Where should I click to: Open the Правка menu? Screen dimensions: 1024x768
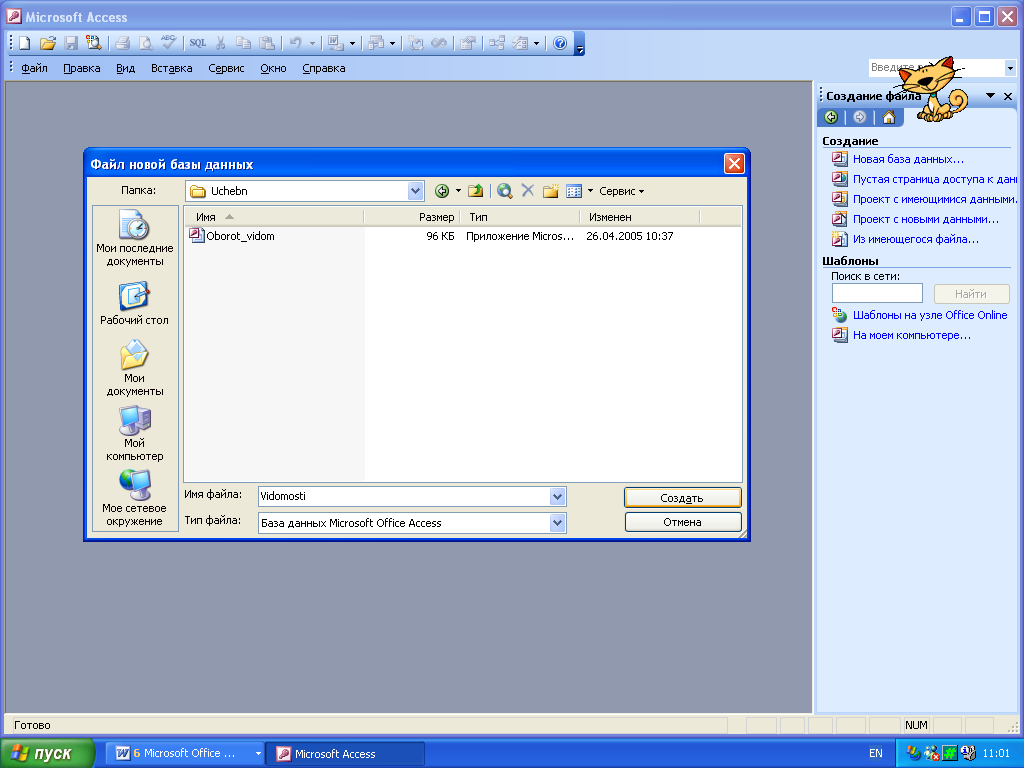point(82,68)
